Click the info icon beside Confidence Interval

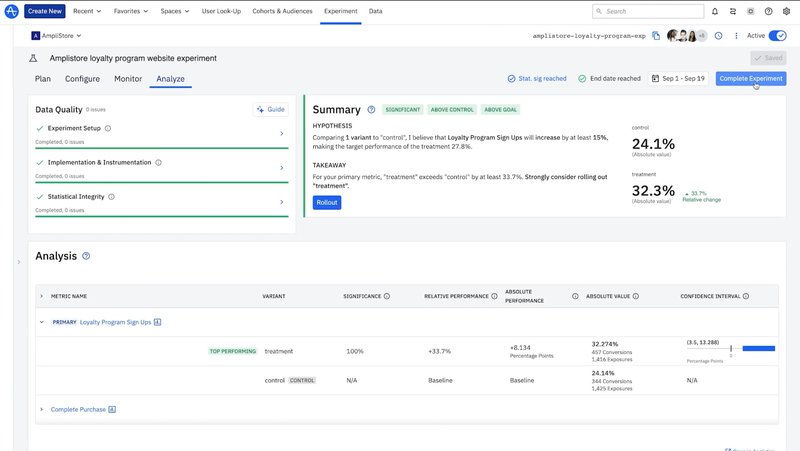746,296
